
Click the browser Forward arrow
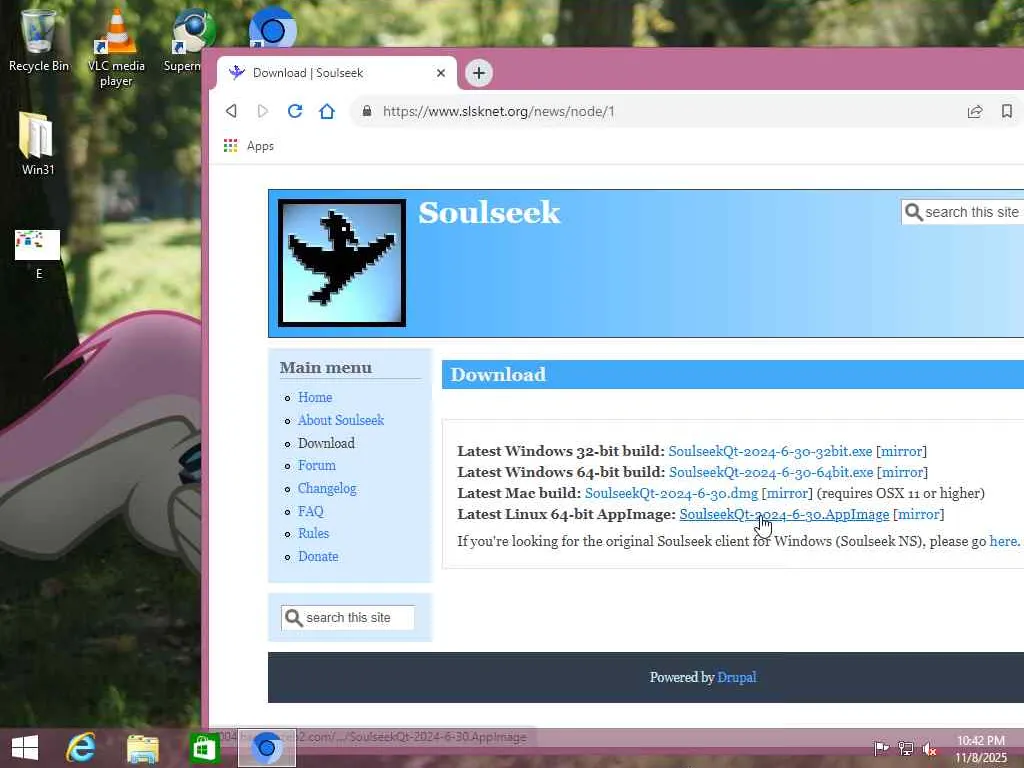coord(263,111)
